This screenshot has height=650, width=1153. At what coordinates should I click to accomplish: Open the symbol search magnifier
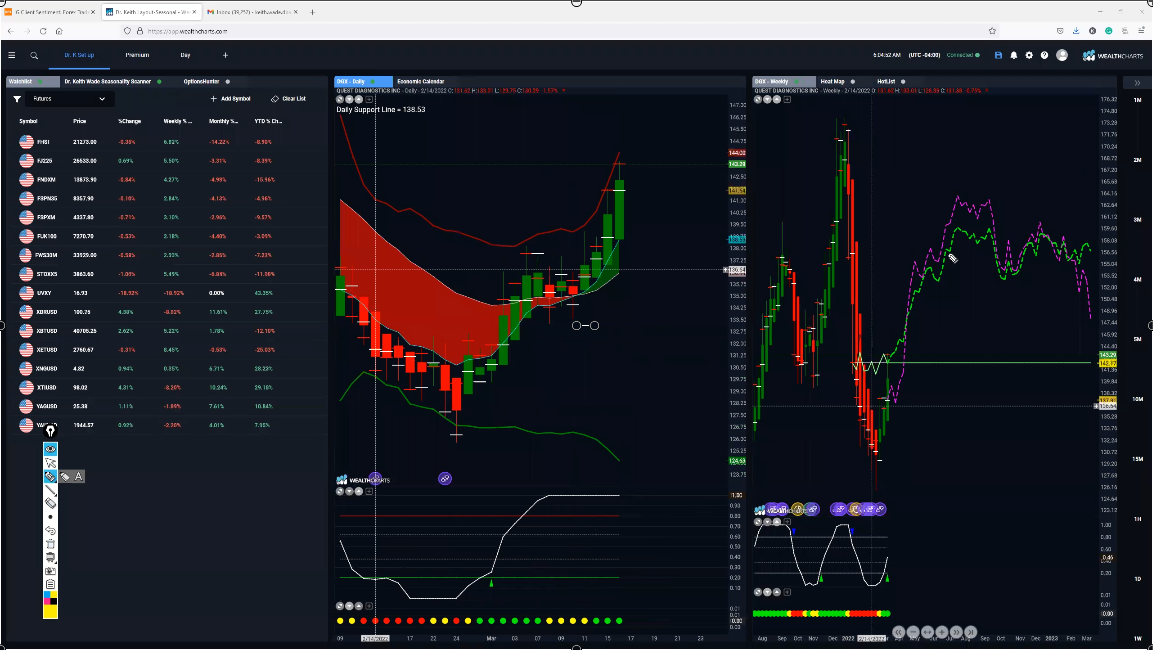pos(34,55)
